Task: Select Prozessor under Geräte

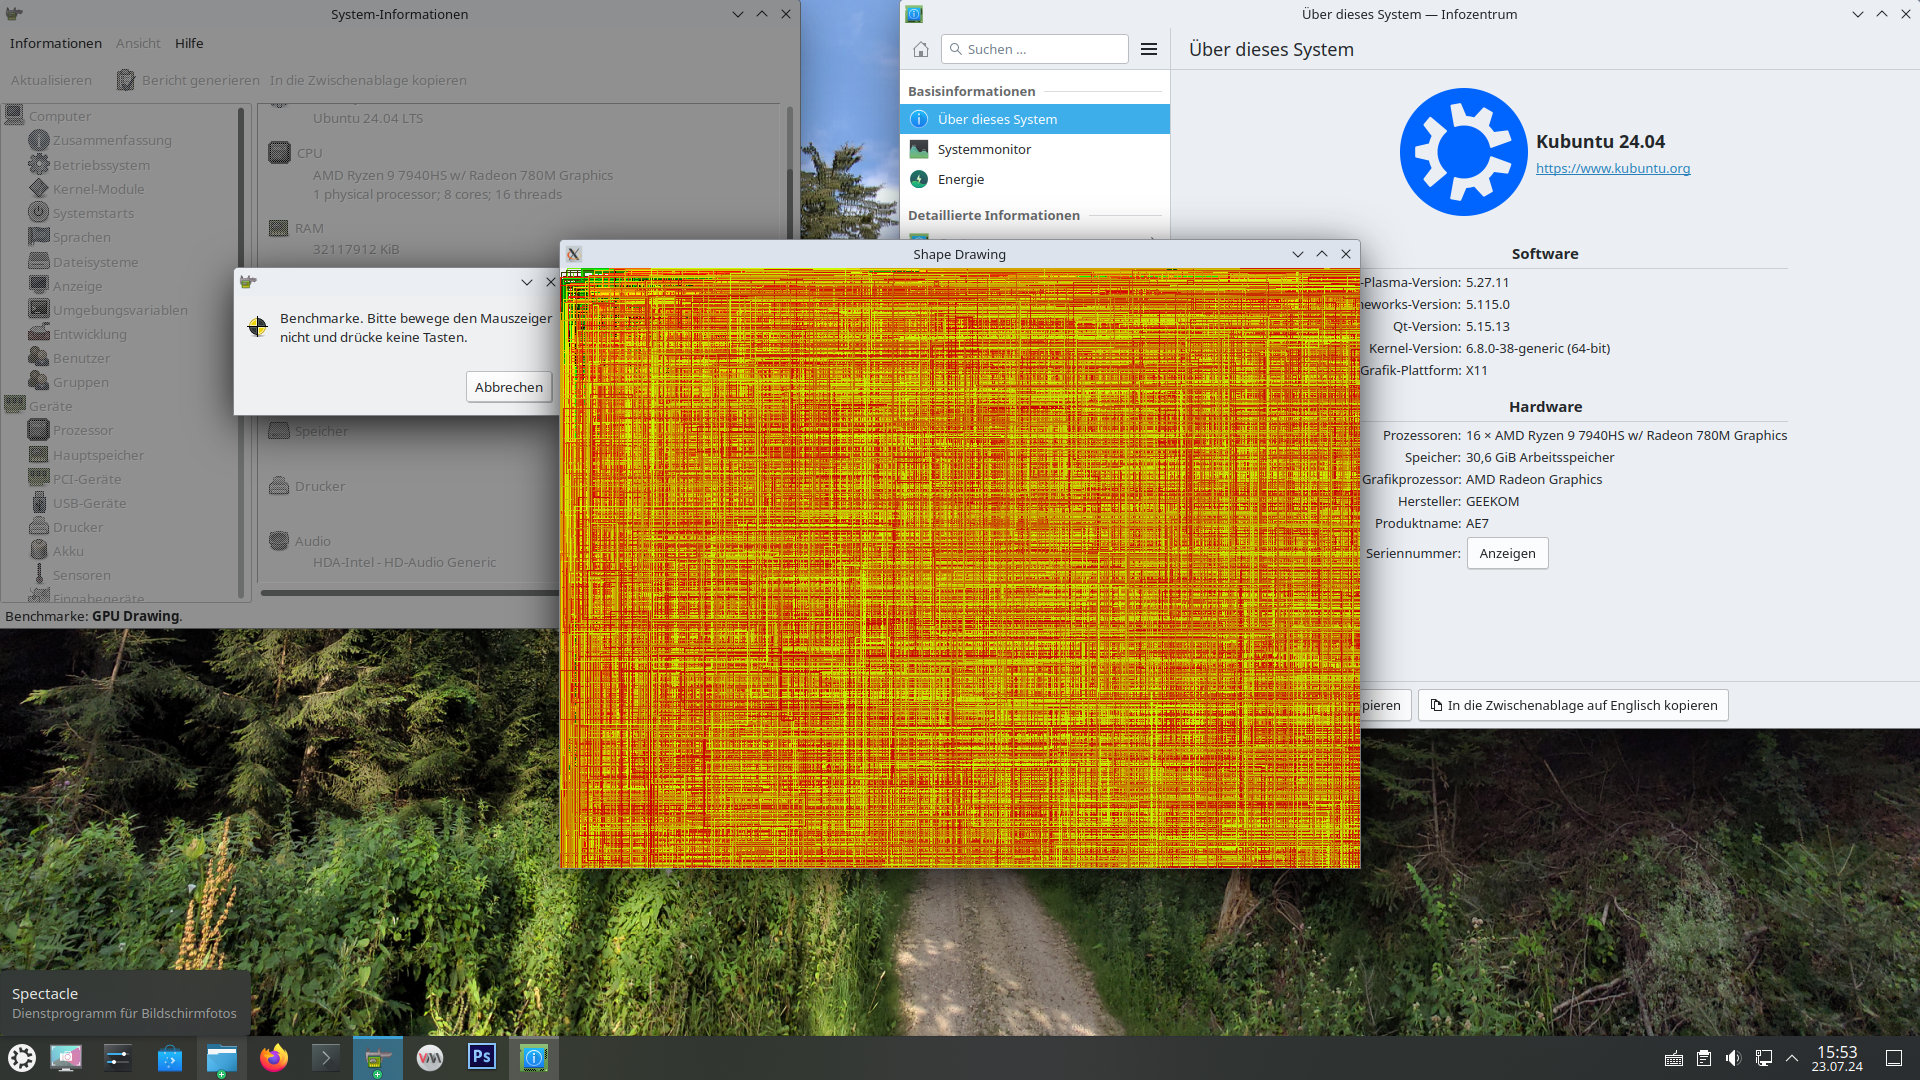Action: (83, 430)
